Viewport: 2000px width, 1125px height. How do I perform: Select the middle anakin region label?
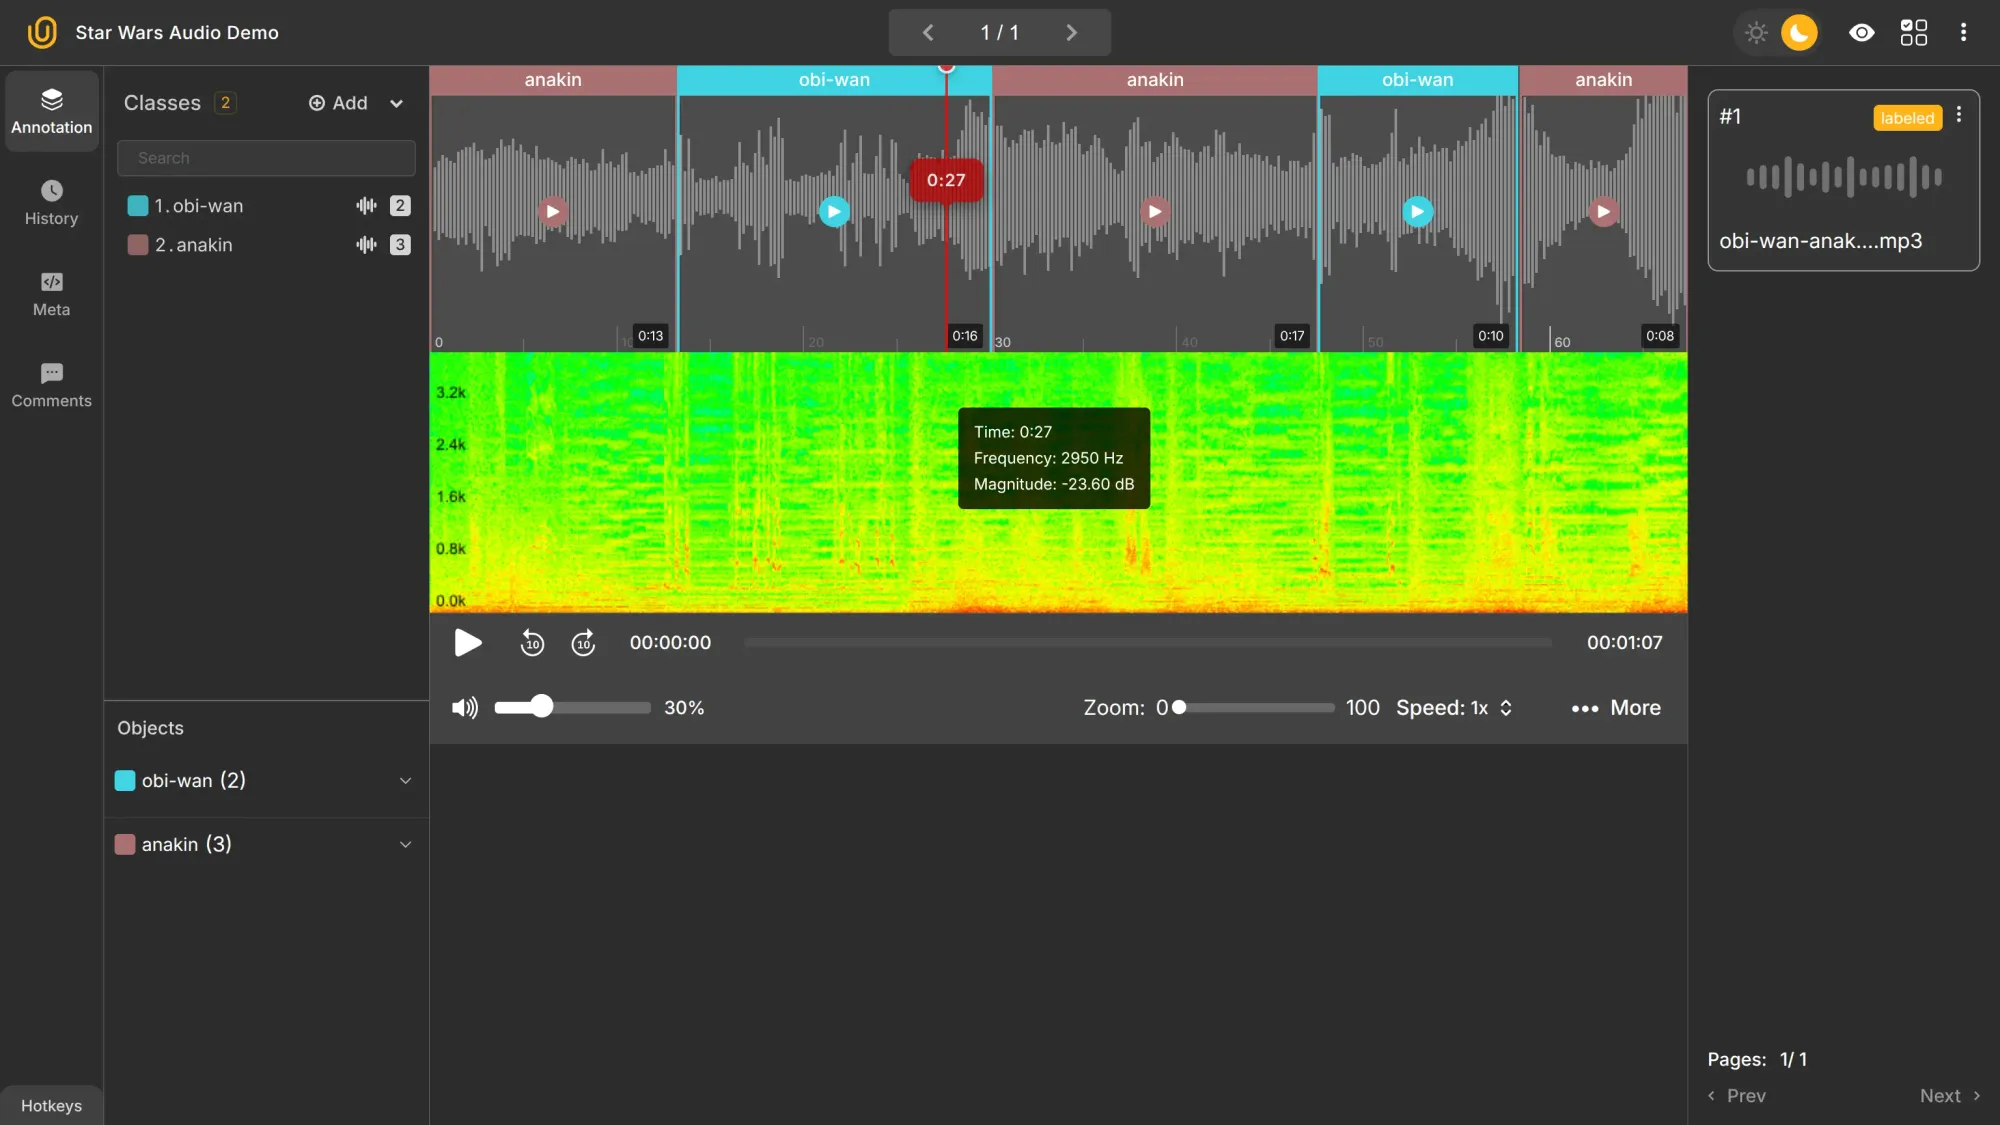tap(1155, 80)
